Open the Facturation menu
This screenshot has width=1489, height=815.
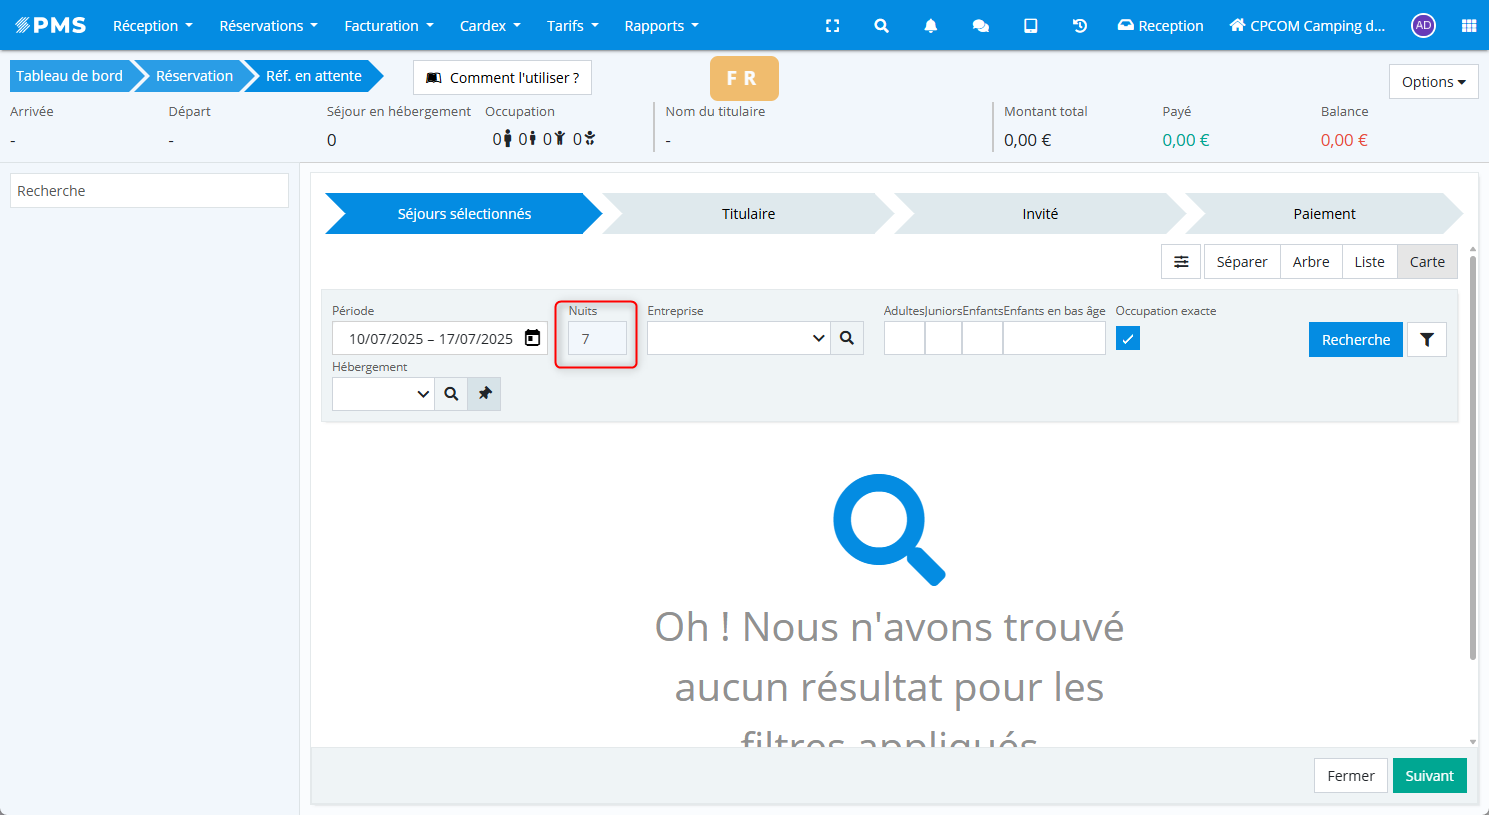[x=388, y=26]
